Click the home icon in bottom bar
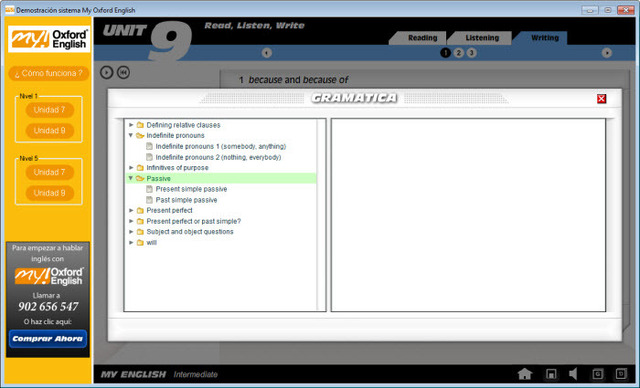Image resolution: width=640 pixels, height=388 pixels. coord(525,374)
